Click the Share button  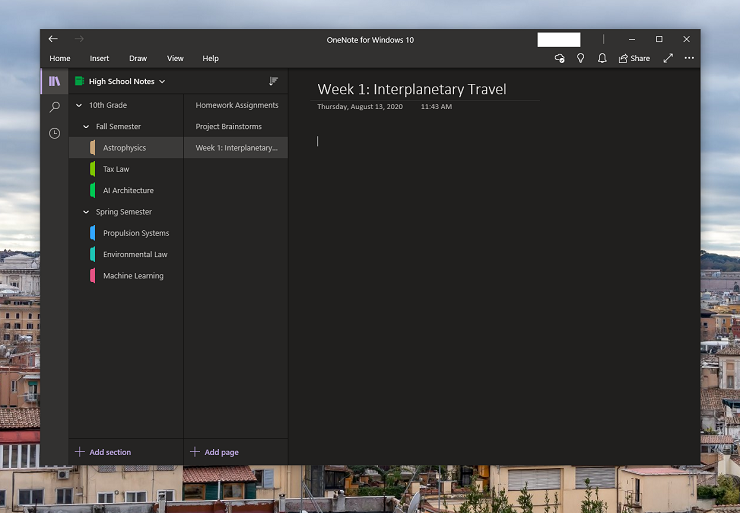634,58
